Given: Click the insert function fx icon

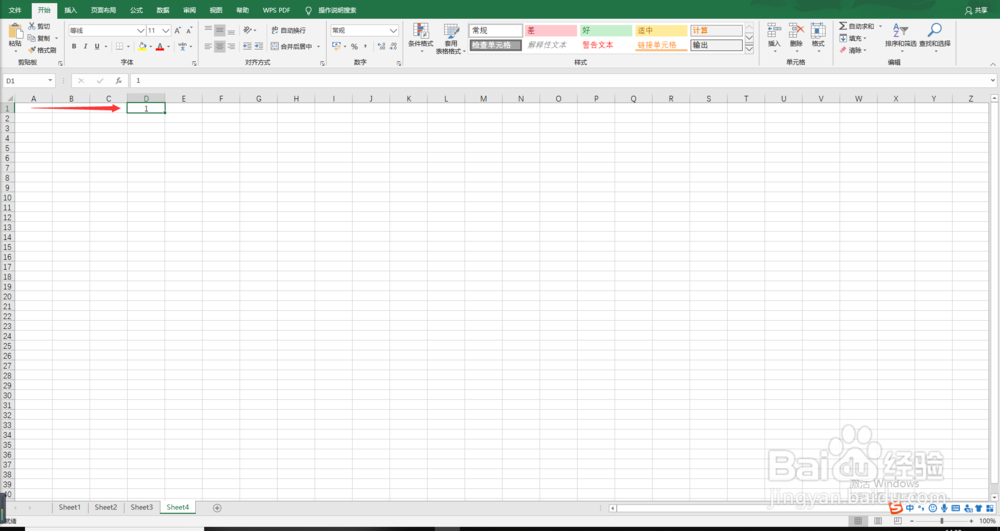Looking at the screenshot, I should (119, 81).
